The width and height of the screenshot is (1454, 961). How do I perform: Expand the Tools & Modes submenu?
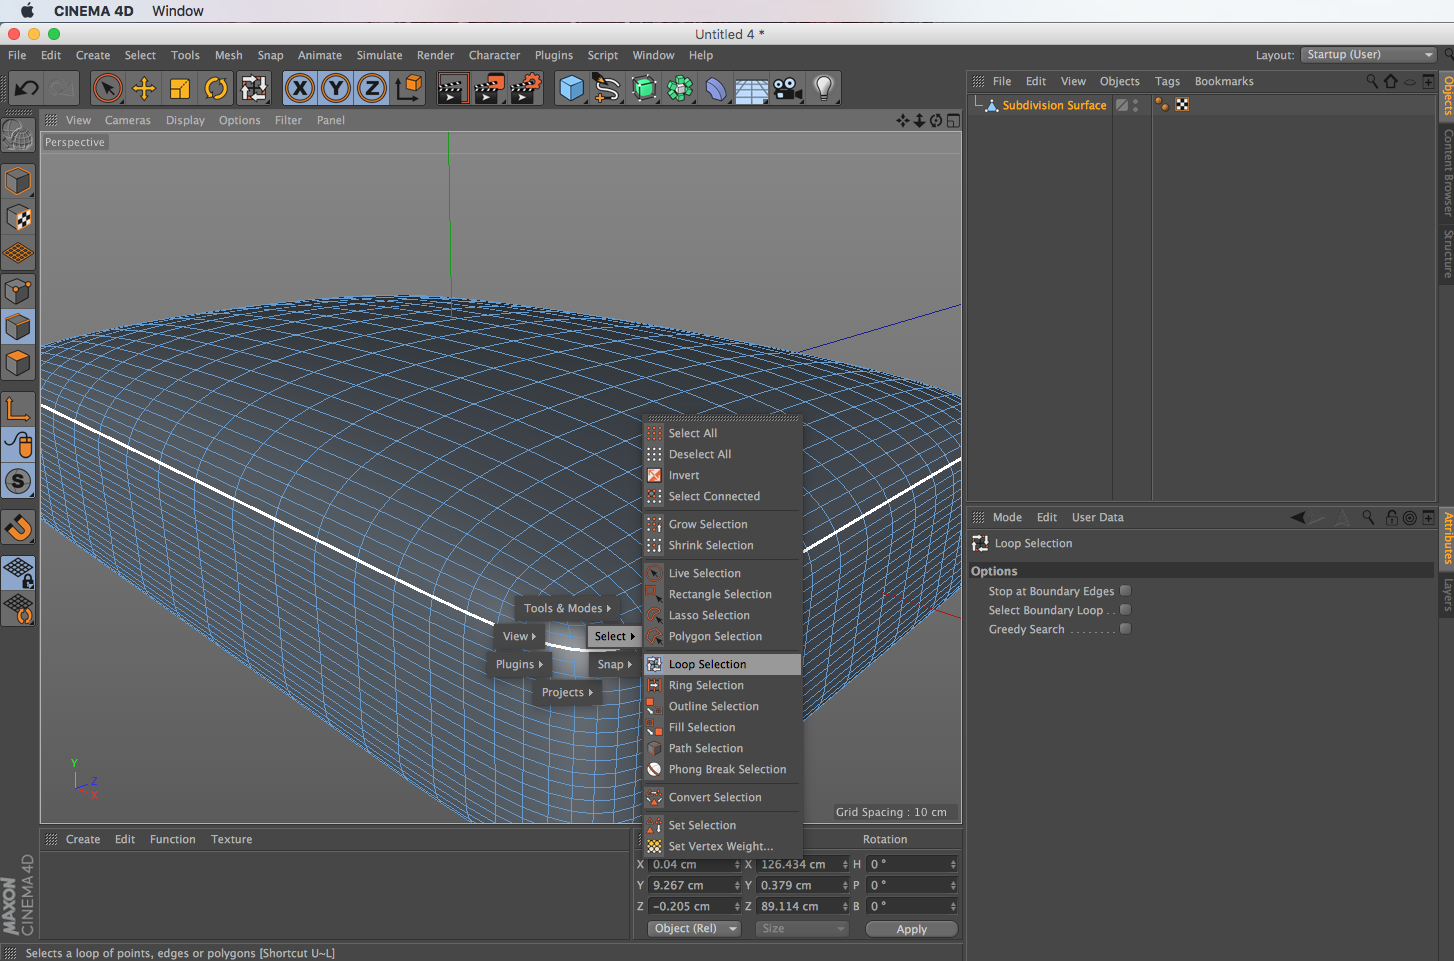click(x=566, y=608)
